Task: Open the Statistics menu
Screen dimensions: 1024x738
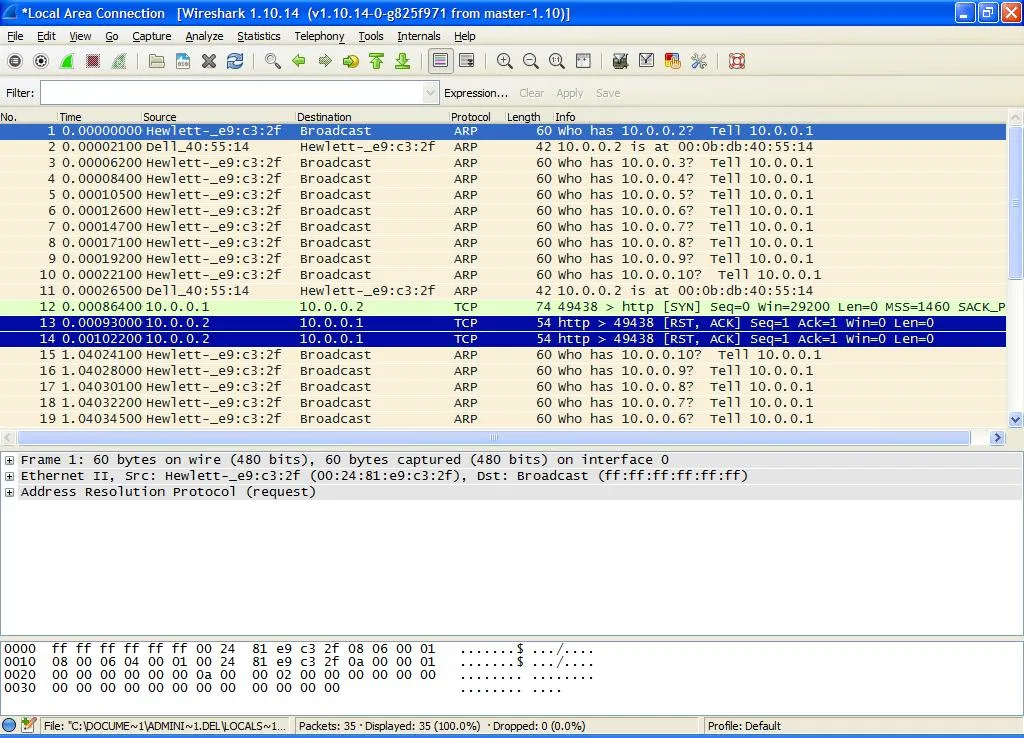Action: tap(259, 36)
